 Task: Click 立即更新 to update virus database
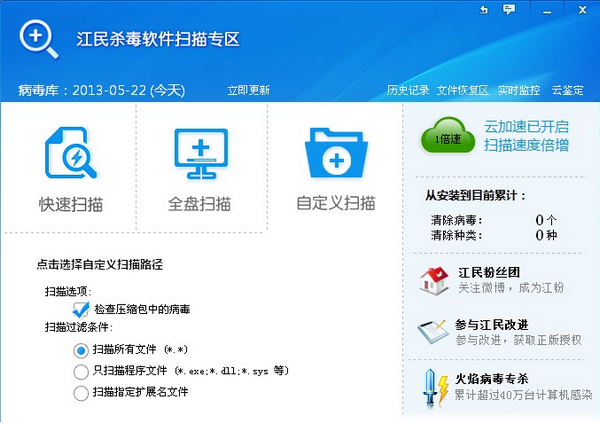(x=249, y=90)
